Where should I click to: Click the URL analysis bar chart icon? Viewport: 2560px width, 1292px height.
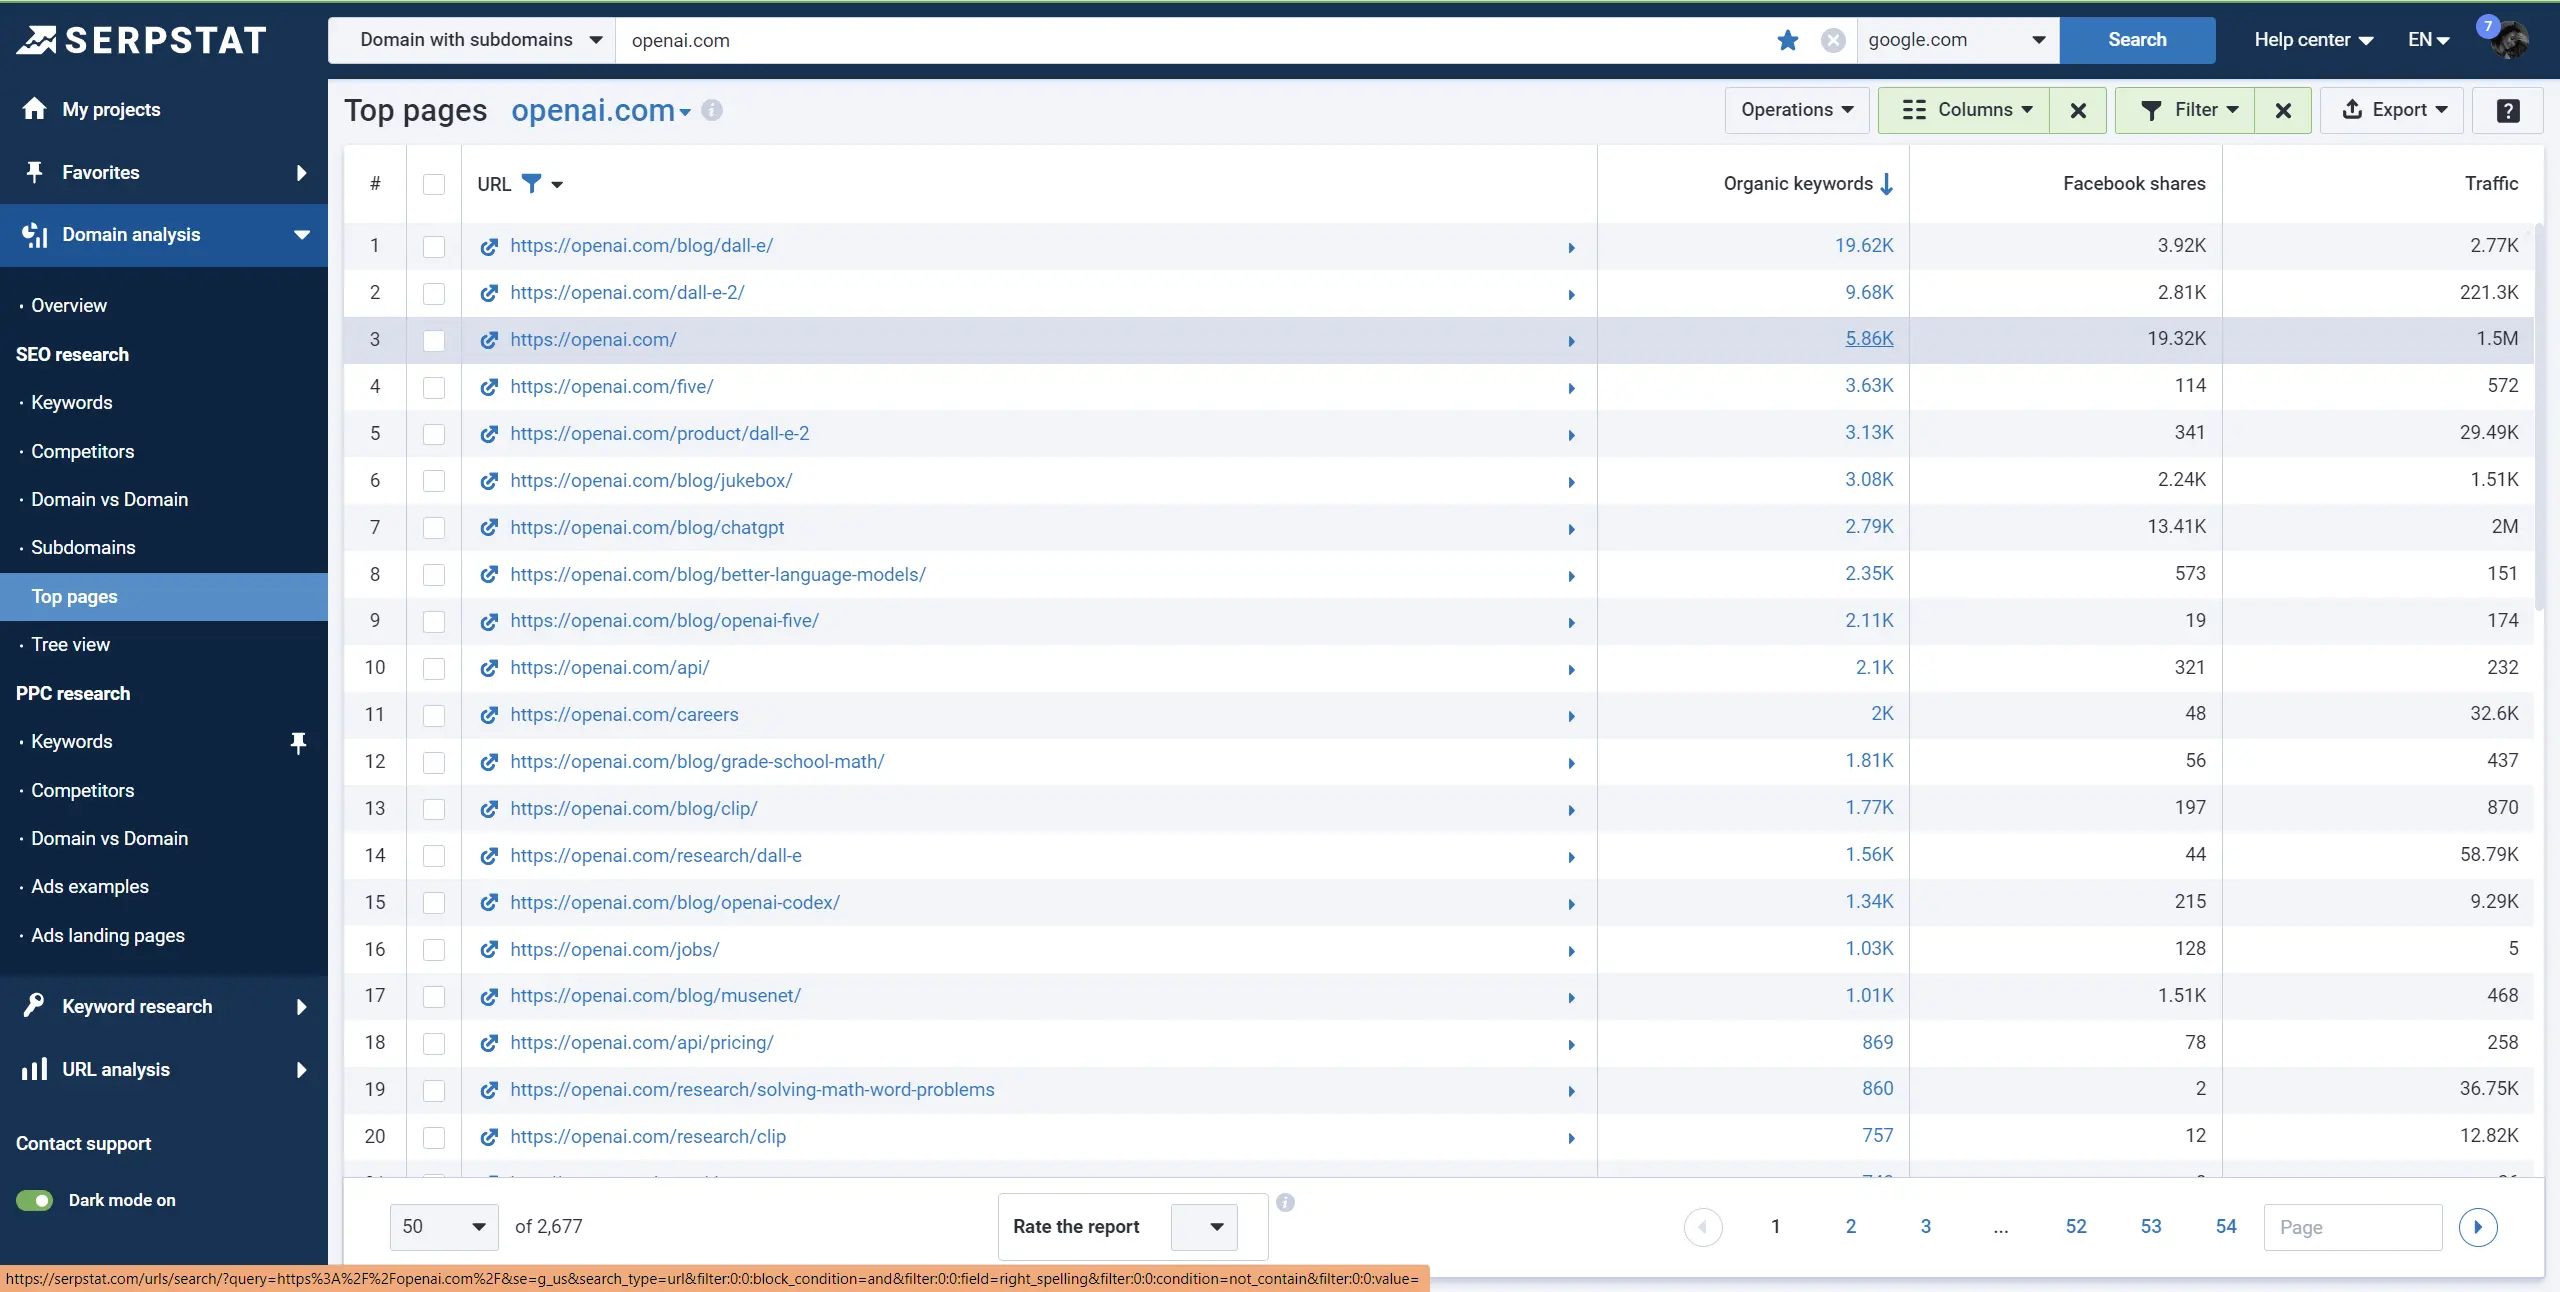coord(35,1069)
